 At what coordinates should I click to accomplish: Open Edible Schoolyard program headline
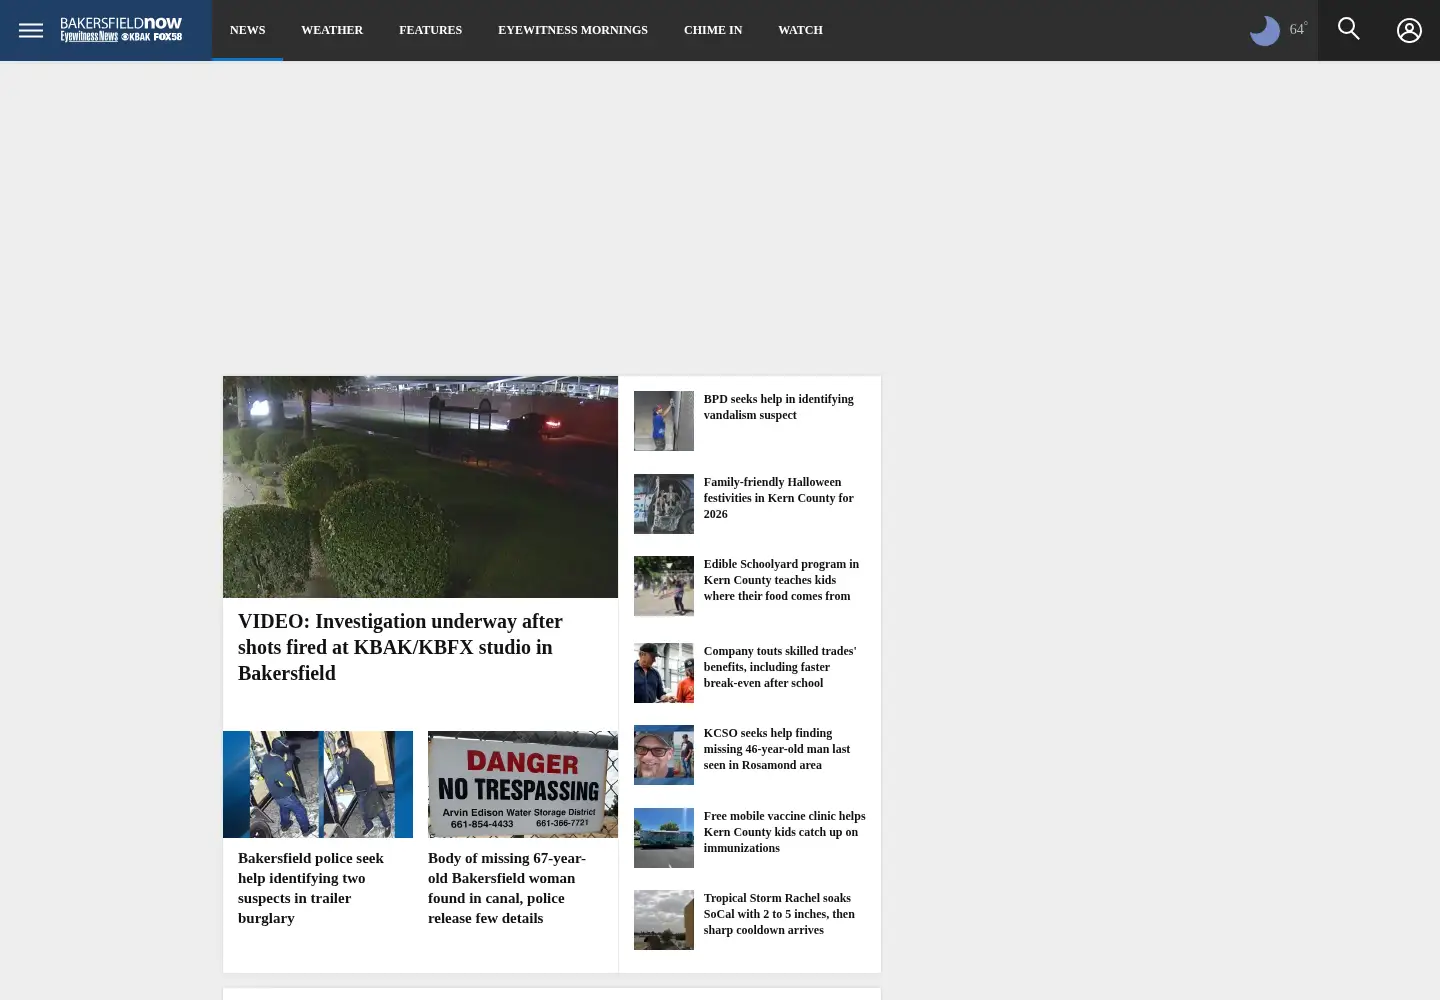(x=781, y=580)
